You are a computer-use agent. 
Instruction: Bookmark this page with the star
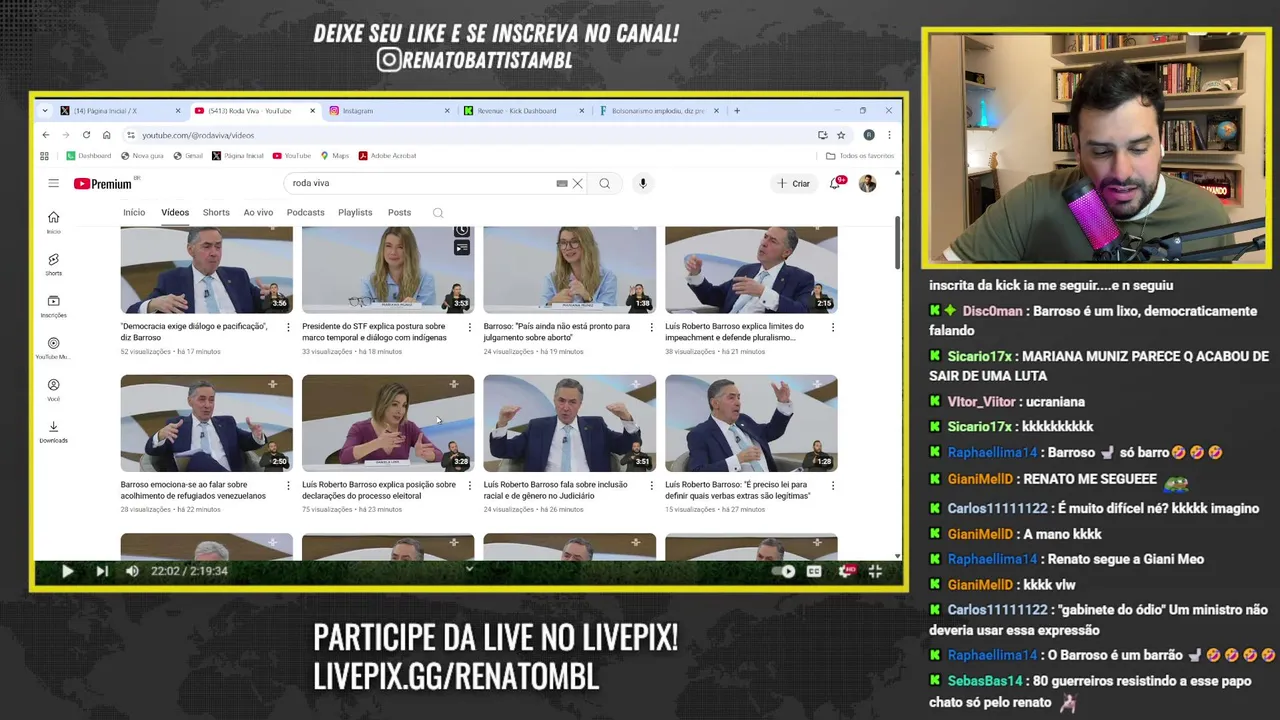841,135
